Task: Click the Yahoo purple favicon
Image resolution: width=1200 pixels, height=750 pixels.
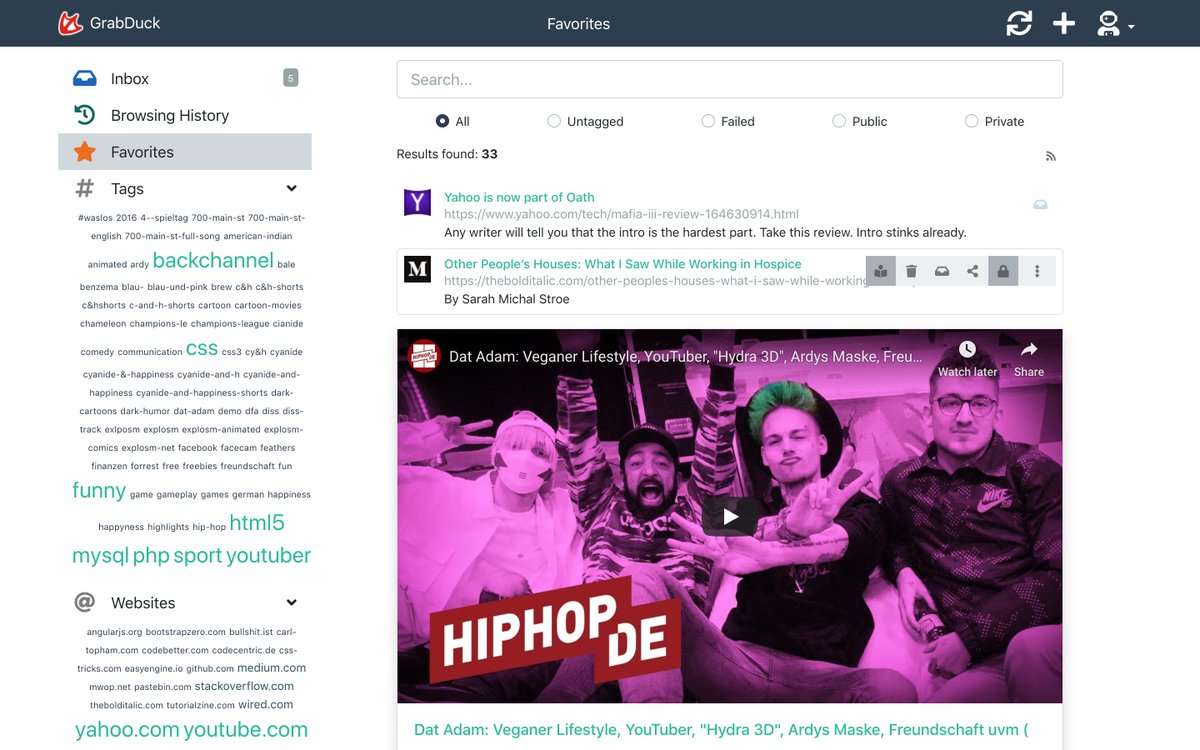Action: tap(417, 202)
